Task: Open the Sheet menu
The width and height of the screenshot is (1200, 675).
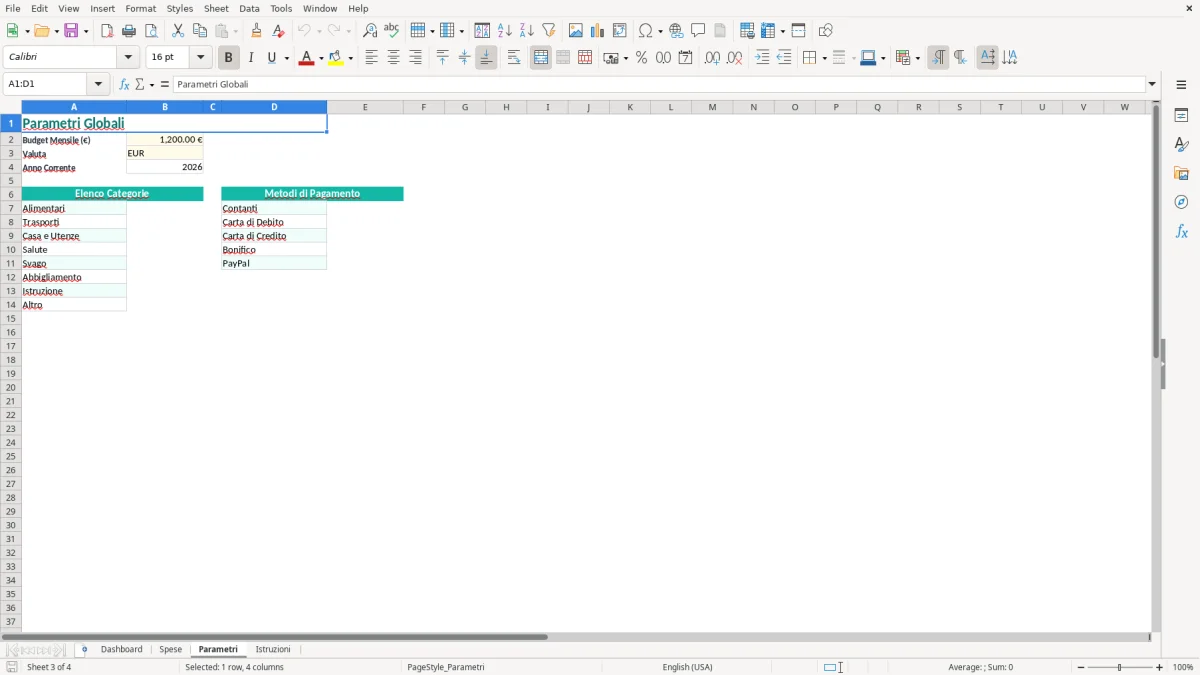Action: [x=216, y=8]
